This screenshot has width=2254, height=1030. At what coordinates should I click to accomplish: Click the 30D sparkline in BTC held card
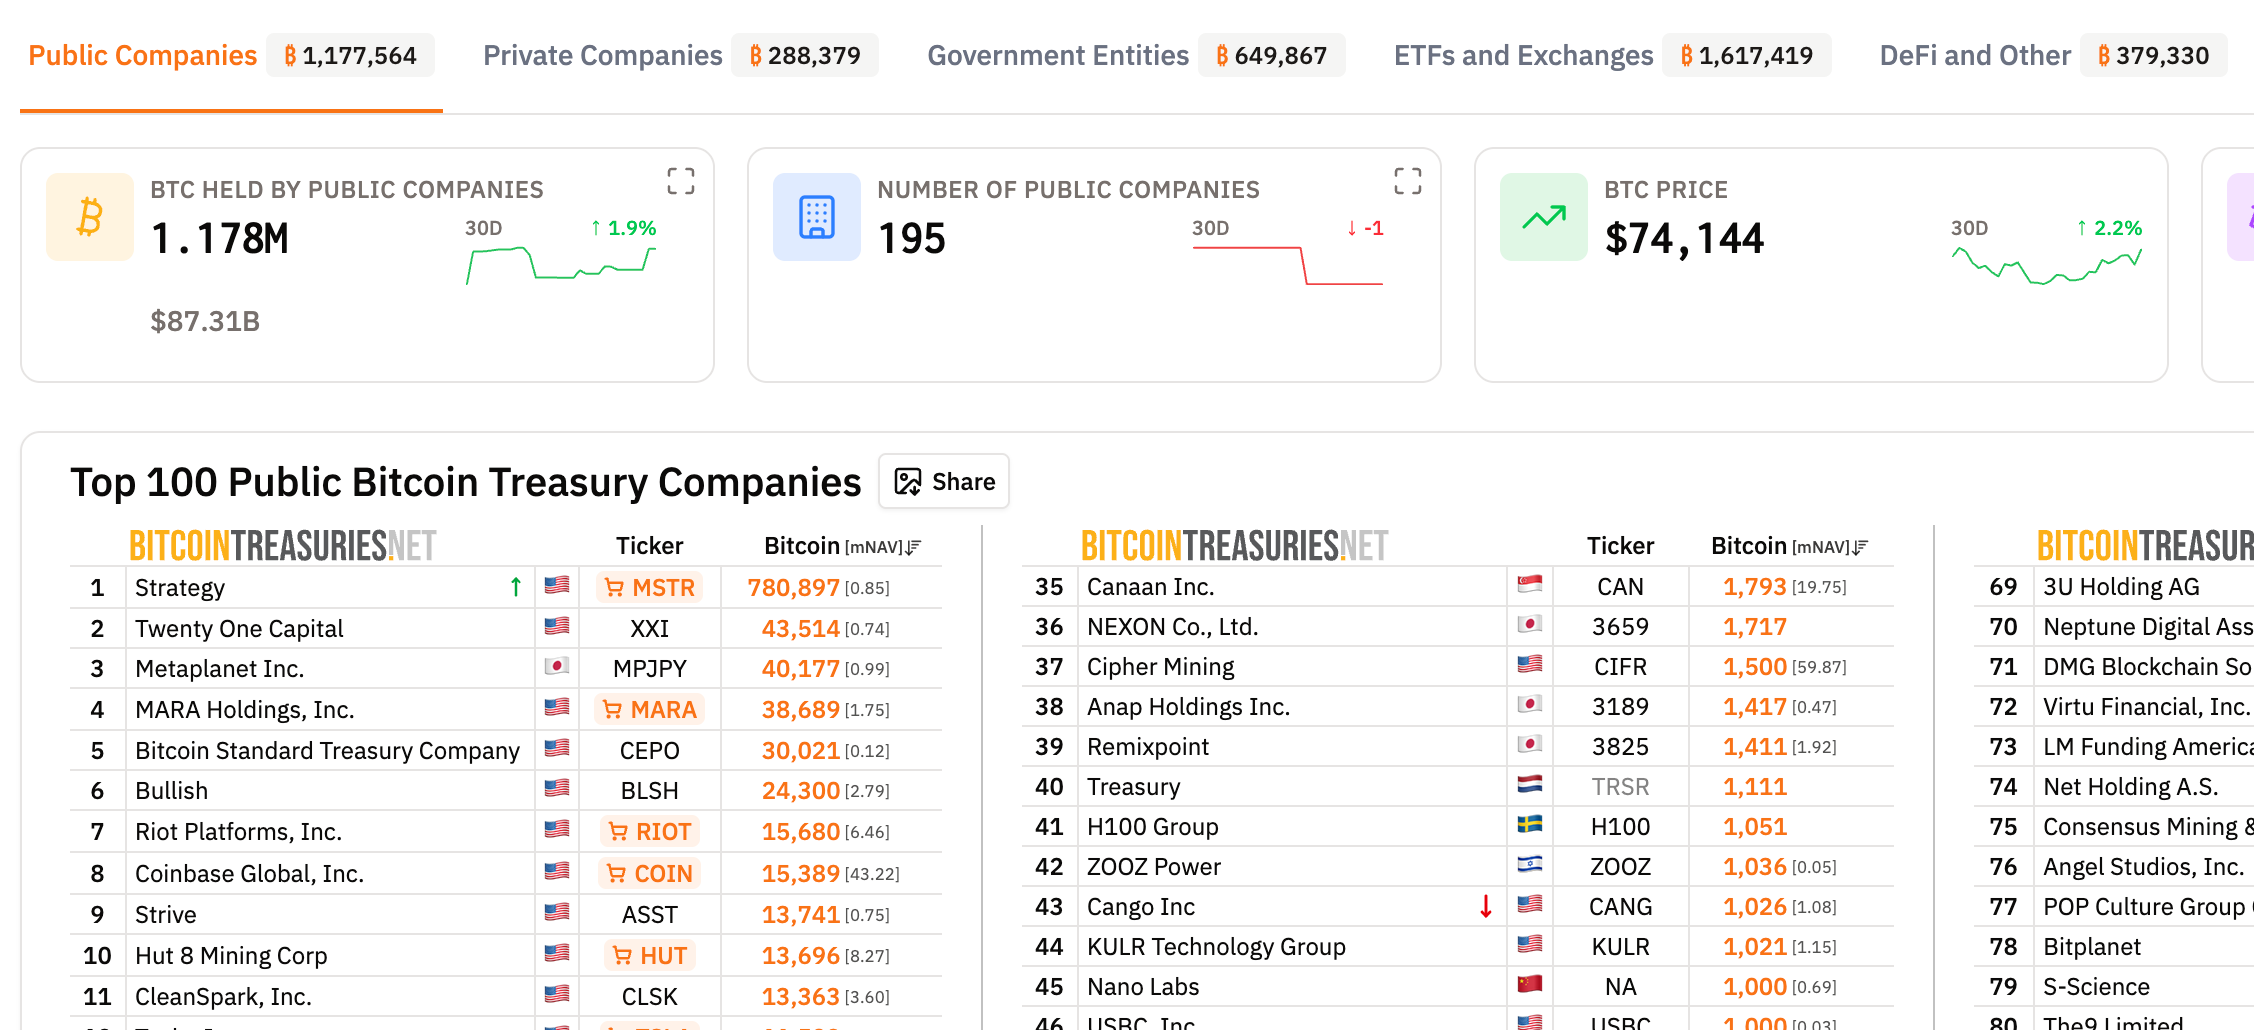pyautogui.click(x=561, y=266)
